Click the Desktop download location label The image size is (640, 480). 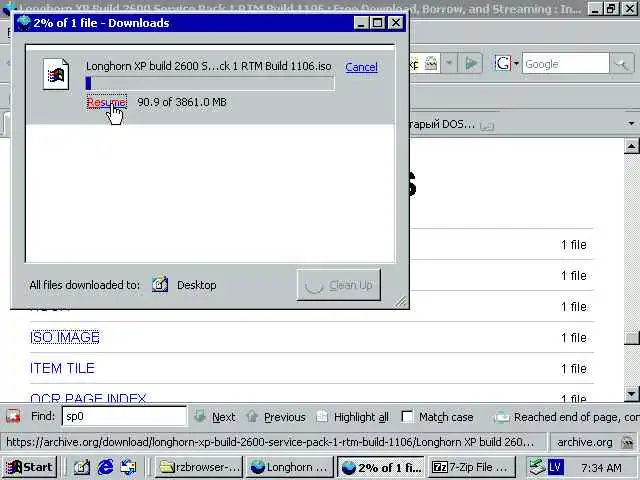tap(196, 285)
